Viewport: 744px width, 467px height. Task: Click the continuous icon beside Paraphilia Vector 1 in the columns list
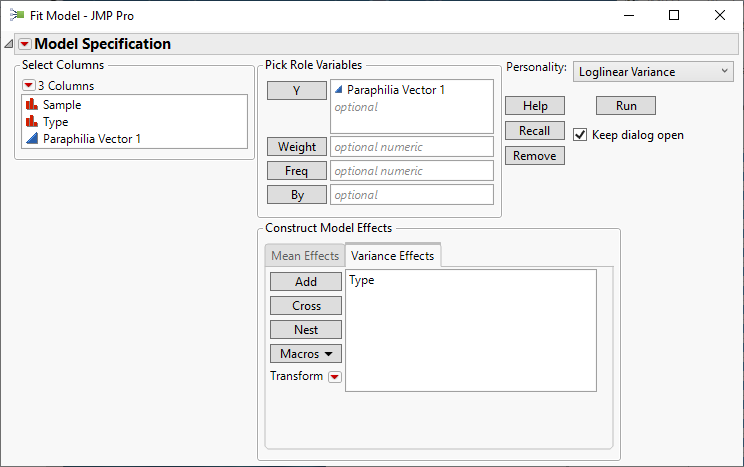[32, 139]
